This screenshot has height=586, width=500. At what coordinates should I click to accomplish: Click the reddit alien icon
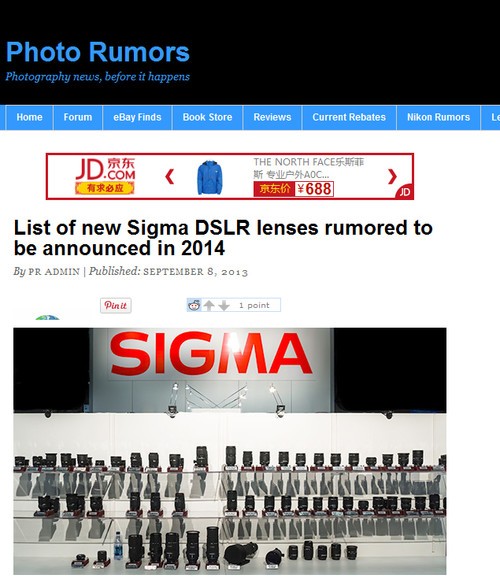pyautogui.click(x=194, y=305)
